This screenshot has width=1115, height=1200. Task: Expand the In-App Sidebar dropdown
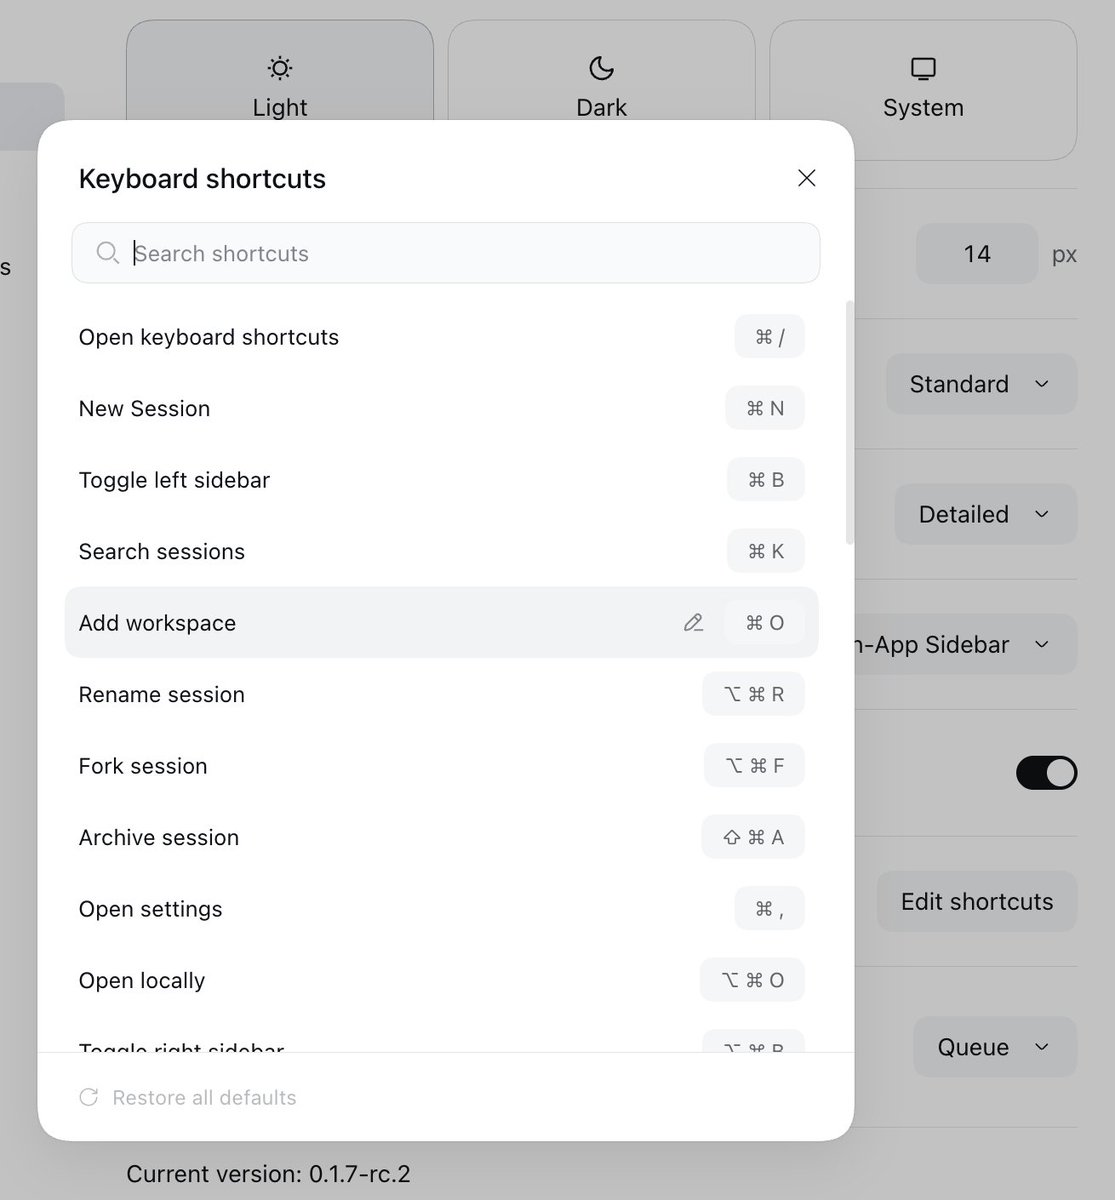[x=964, y=644]
